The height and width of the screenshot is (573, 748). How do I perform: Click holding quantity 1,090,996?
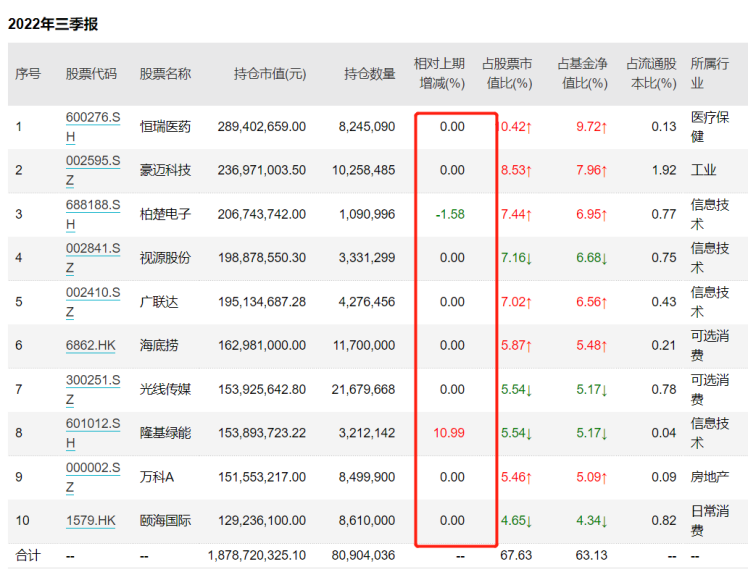[367, 214]
